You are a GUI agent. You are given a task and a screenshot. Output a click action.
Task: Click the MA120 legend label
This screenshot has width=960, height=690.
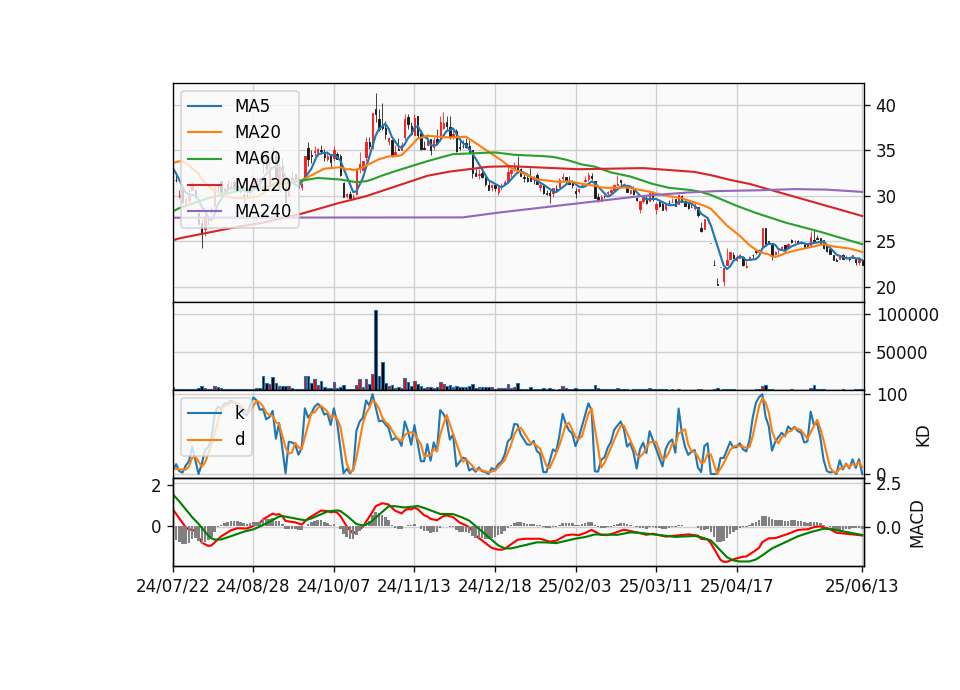(x=263, y=185)
